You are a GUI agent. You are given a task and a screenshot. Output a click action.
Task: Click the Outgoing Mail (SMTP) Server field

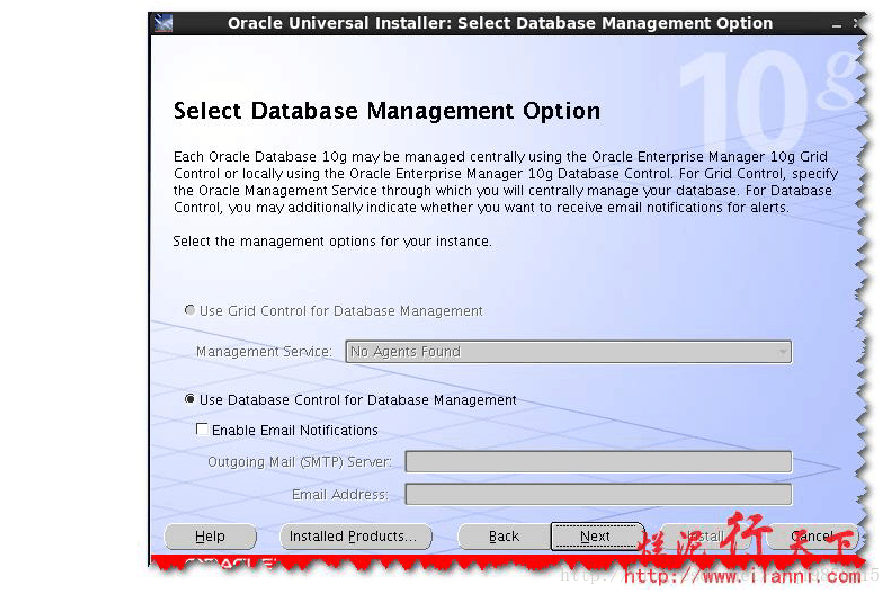pos(598,461)
